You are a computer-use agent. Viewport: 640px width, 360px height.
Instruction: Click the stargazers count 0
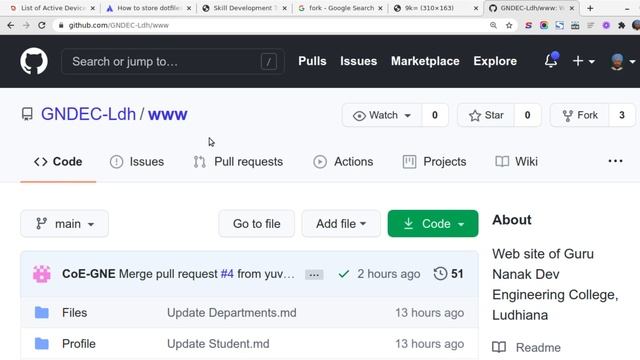click(x=527, y=115)
